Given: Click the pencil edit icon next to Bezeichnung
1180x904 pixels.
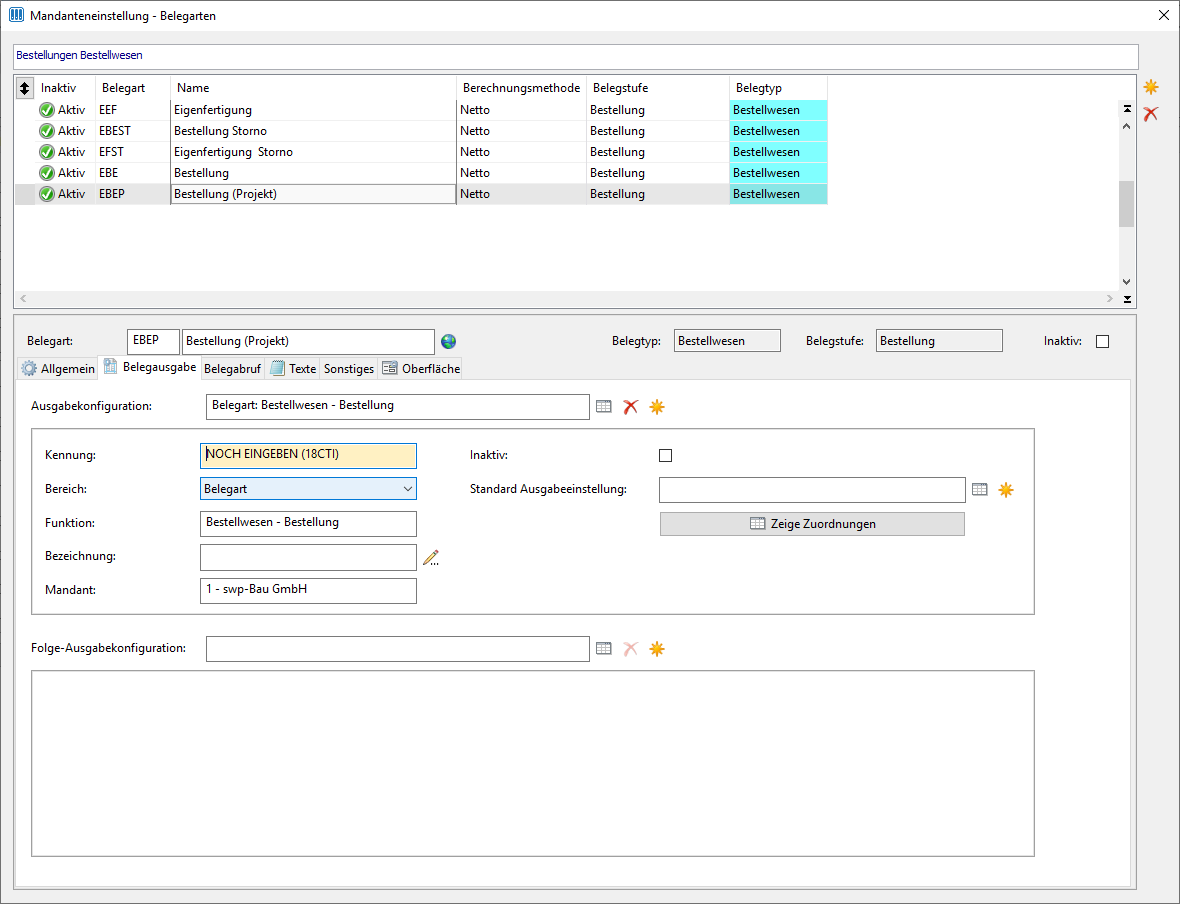Looking at the screenshot, I should click(x=430, y=558).
